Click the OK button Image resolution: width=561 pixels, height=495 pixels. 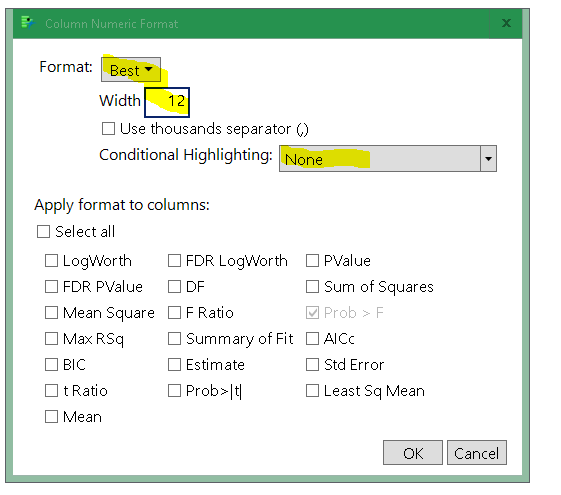(413, 453)
